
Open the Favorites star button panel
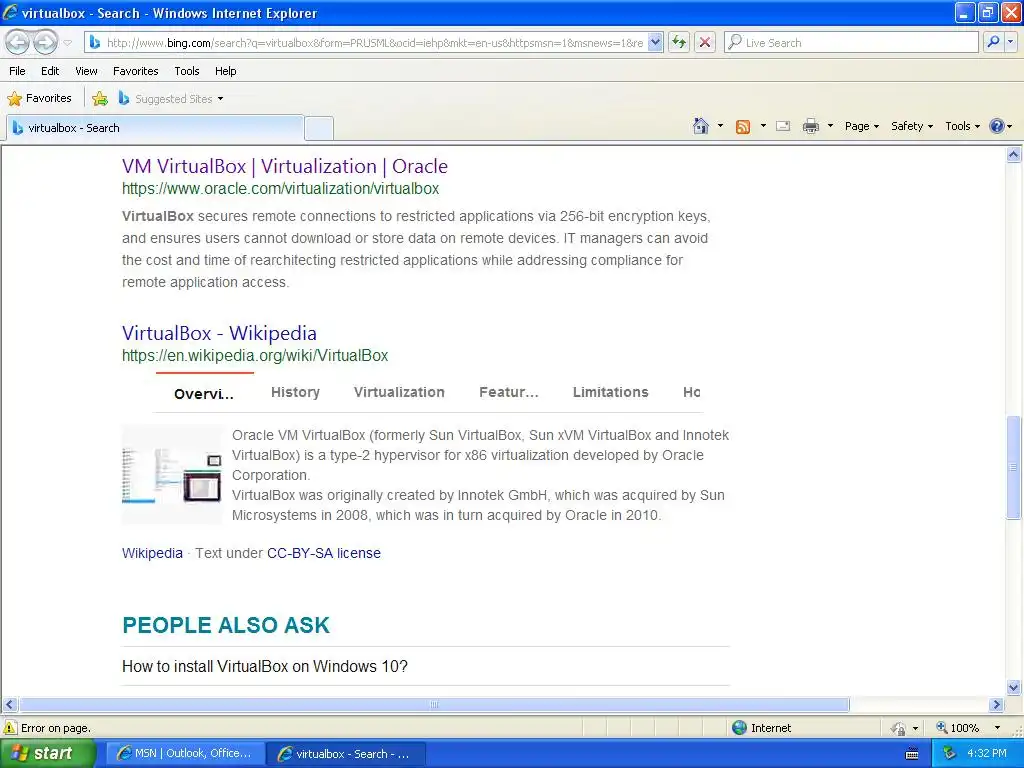[x=39, y=99]
